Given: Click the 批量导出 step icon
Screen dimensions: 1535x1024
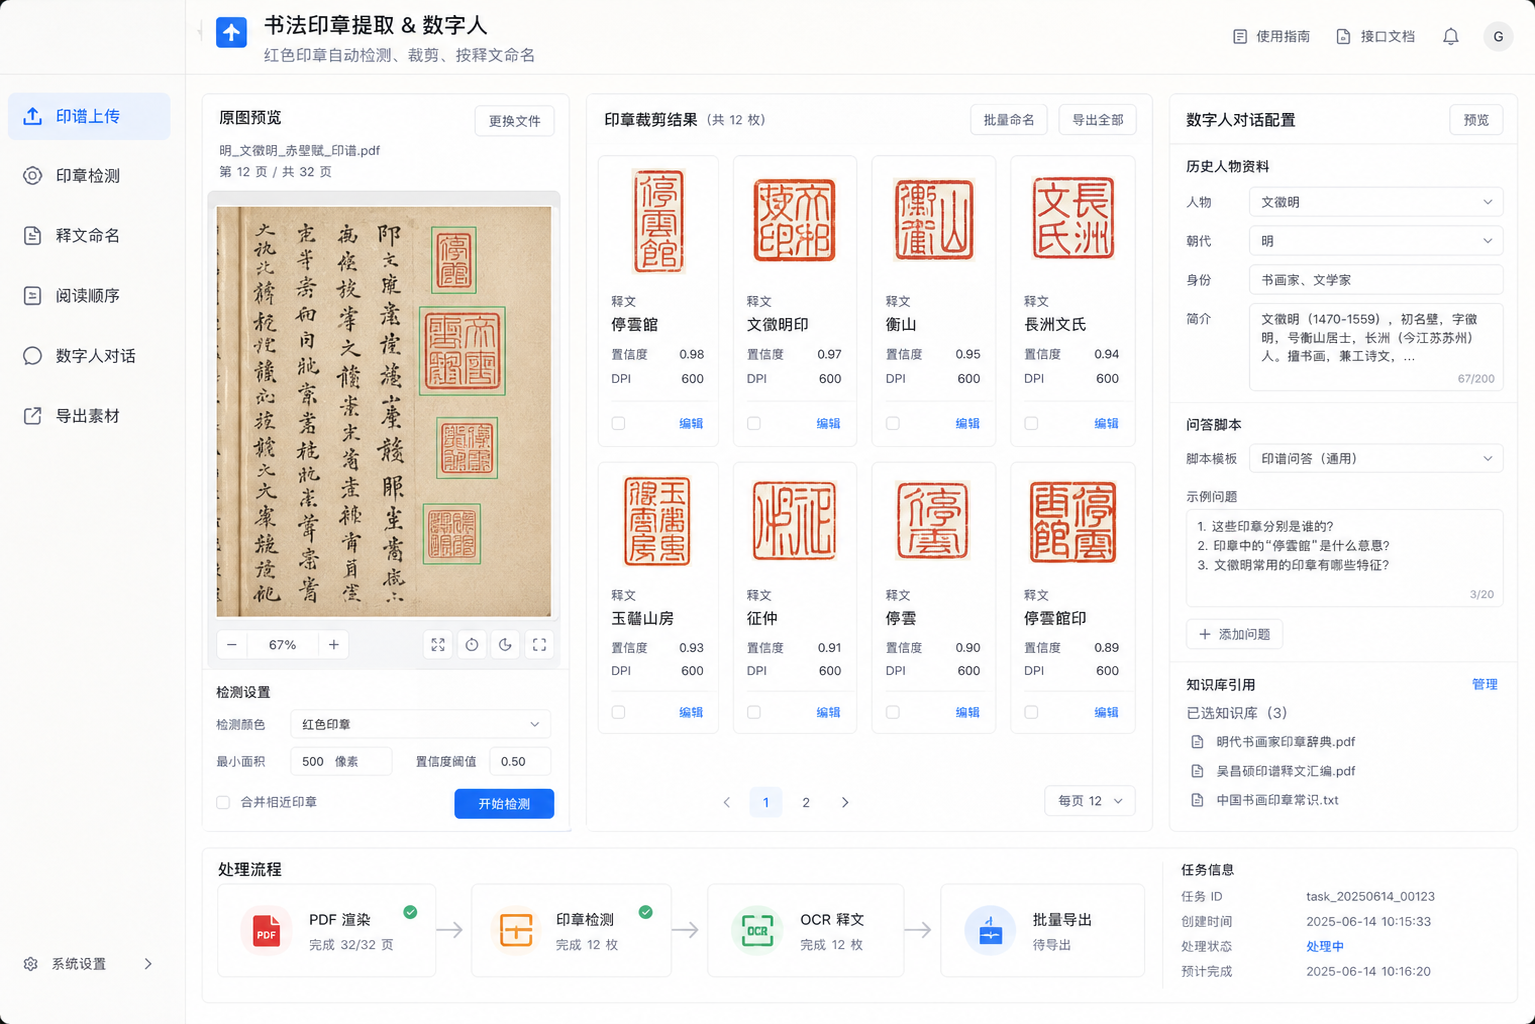Looking at the screenshot, I should pos(990,931).
